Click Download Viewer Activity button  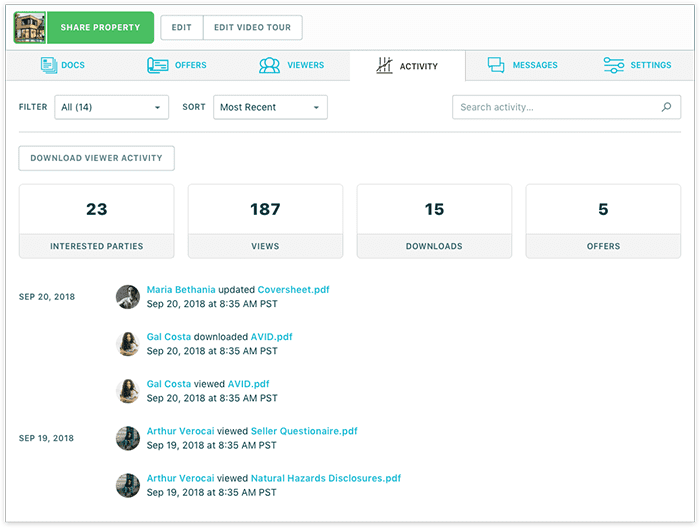point(97,158)
